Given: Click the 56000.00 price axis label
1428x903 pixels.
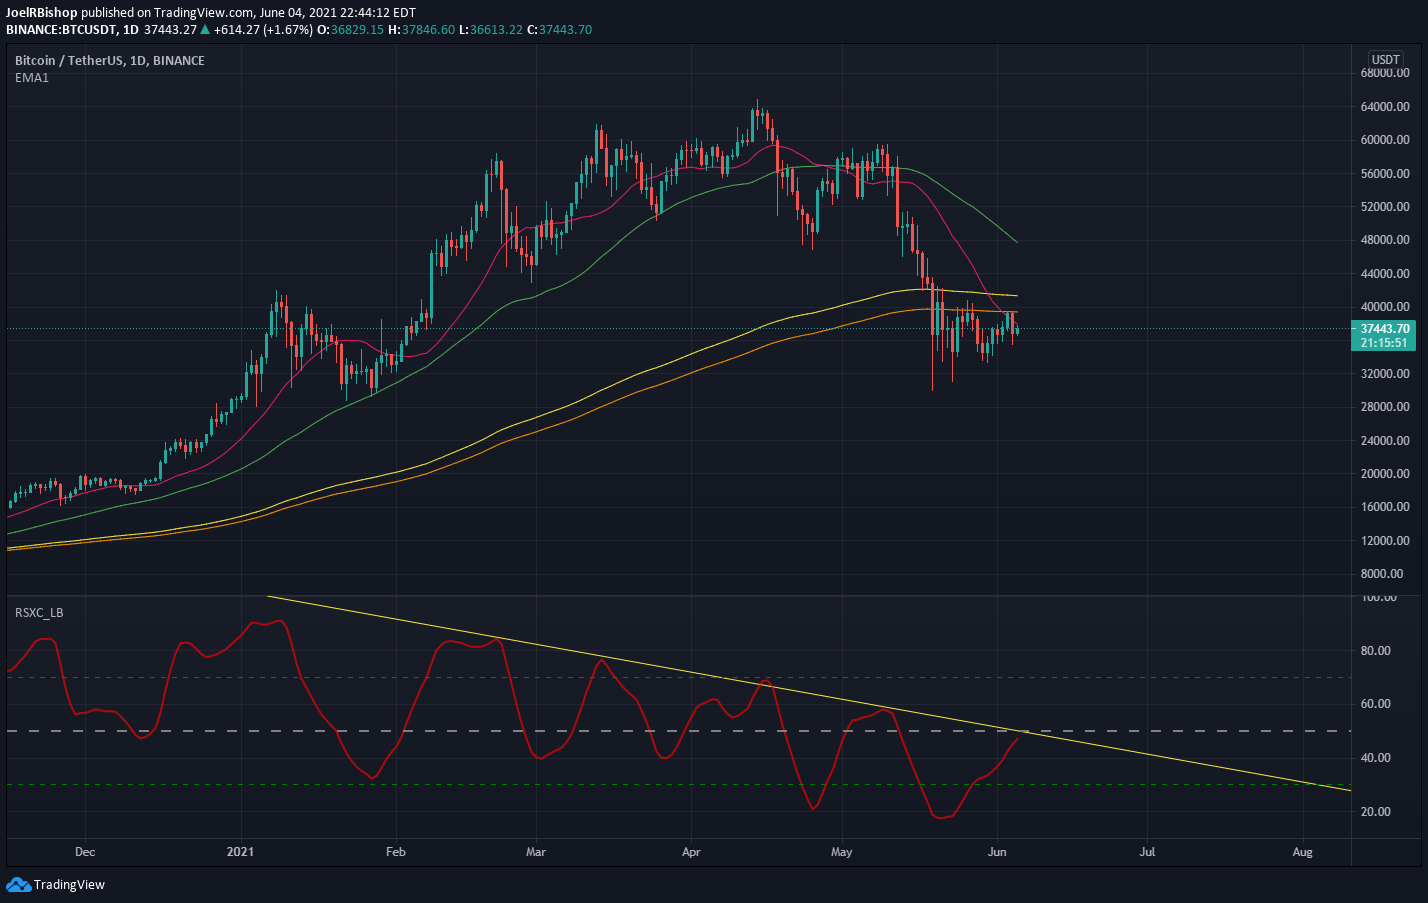Looking at the screenshot, I should (x=1385, y=173).
